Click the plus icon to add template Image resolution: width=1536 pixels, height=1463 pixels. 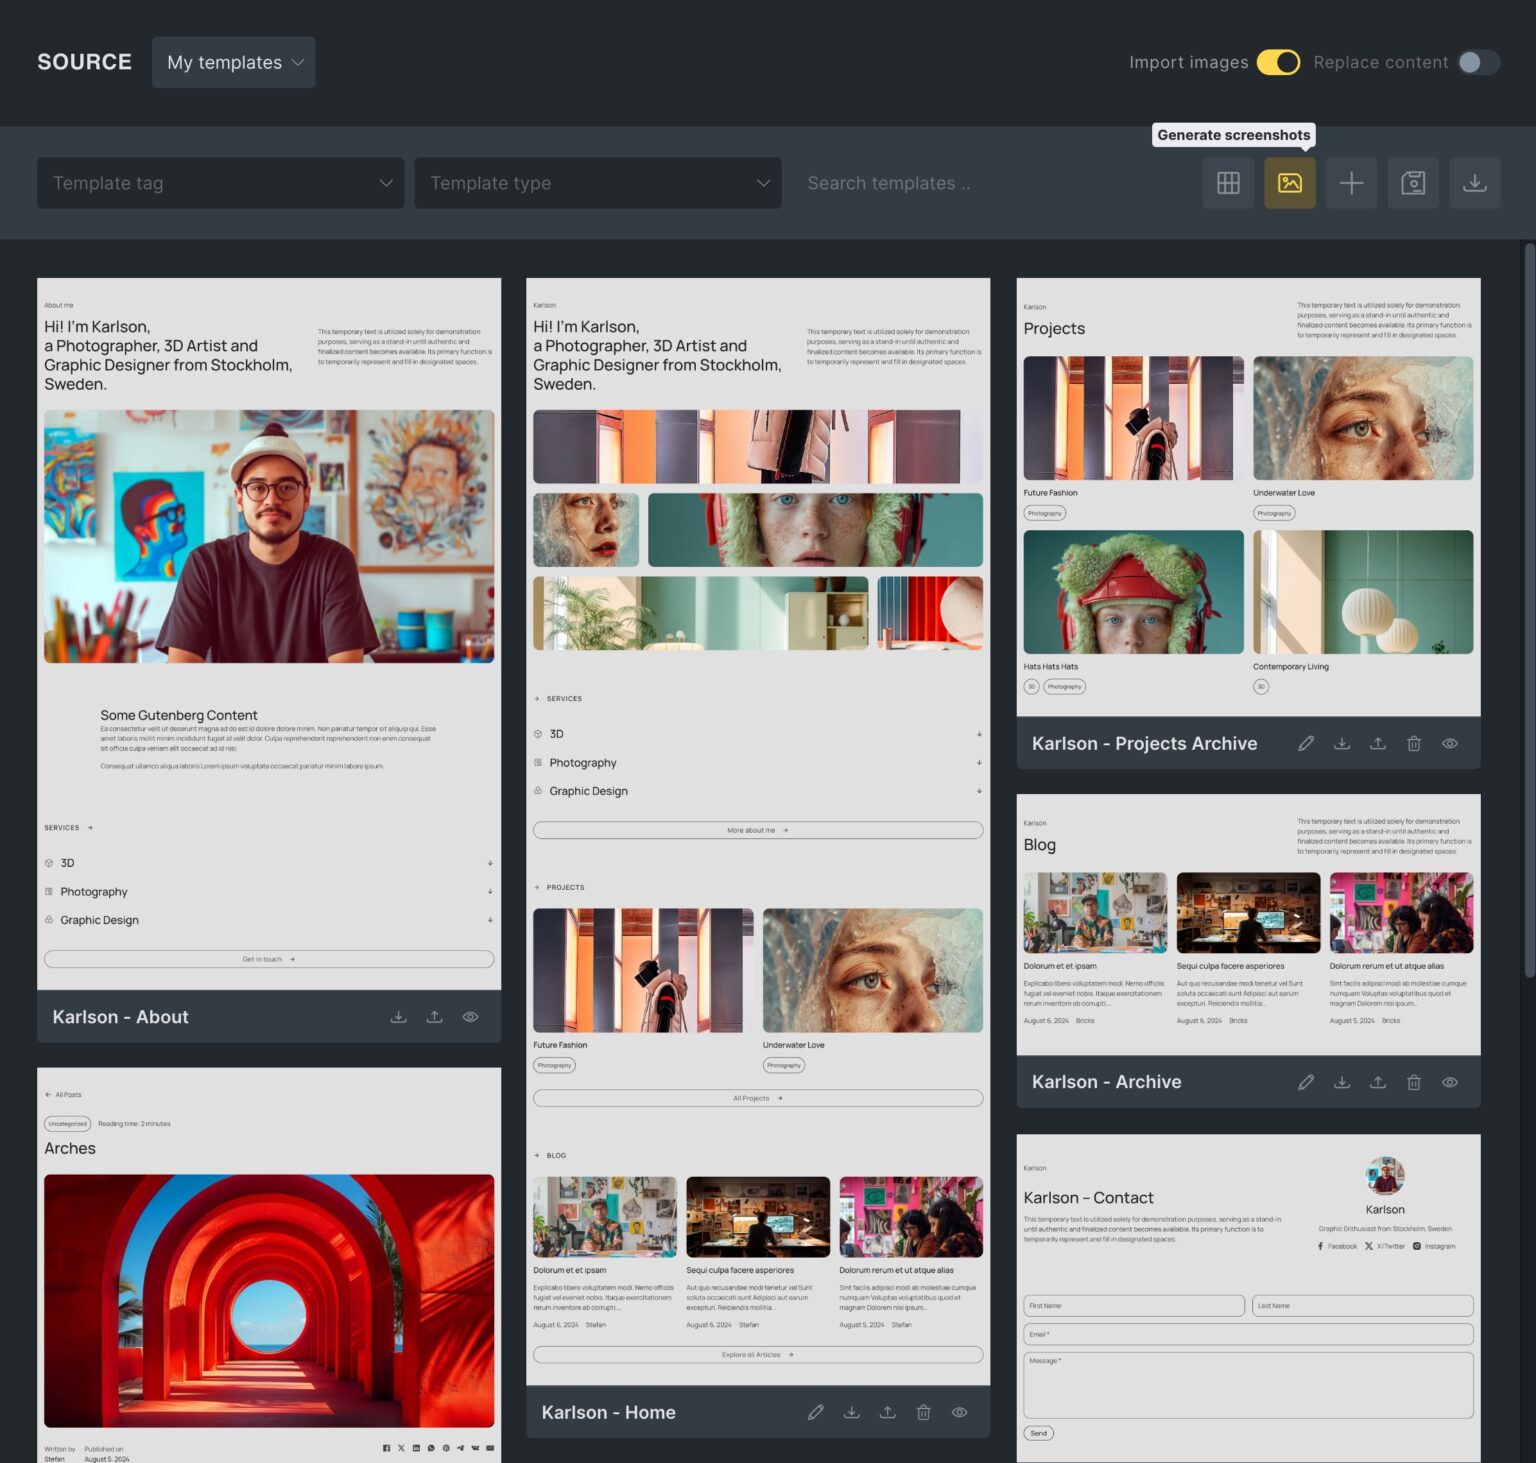tap(1351, 183)
